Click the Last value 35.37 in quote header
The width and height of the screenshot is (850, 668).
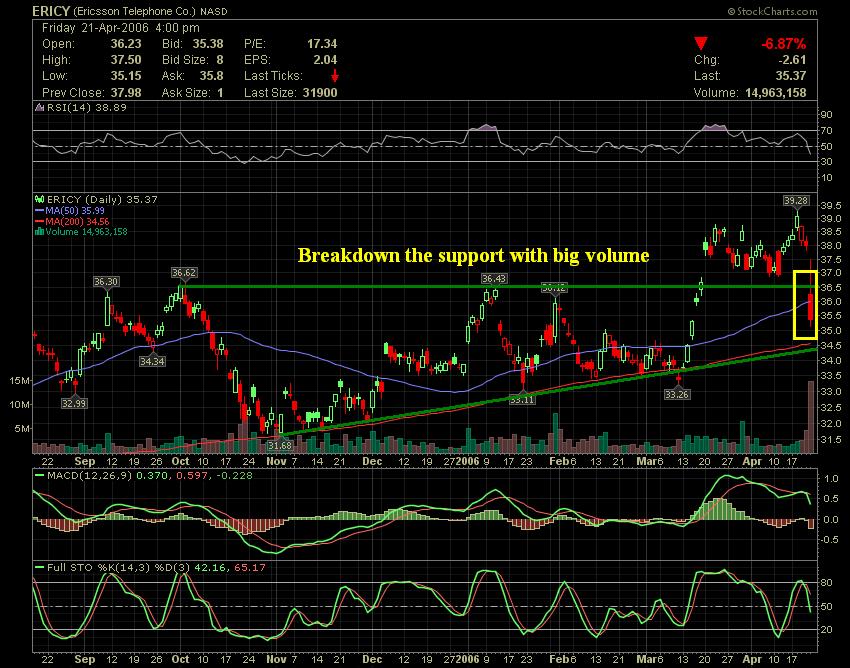791,76
